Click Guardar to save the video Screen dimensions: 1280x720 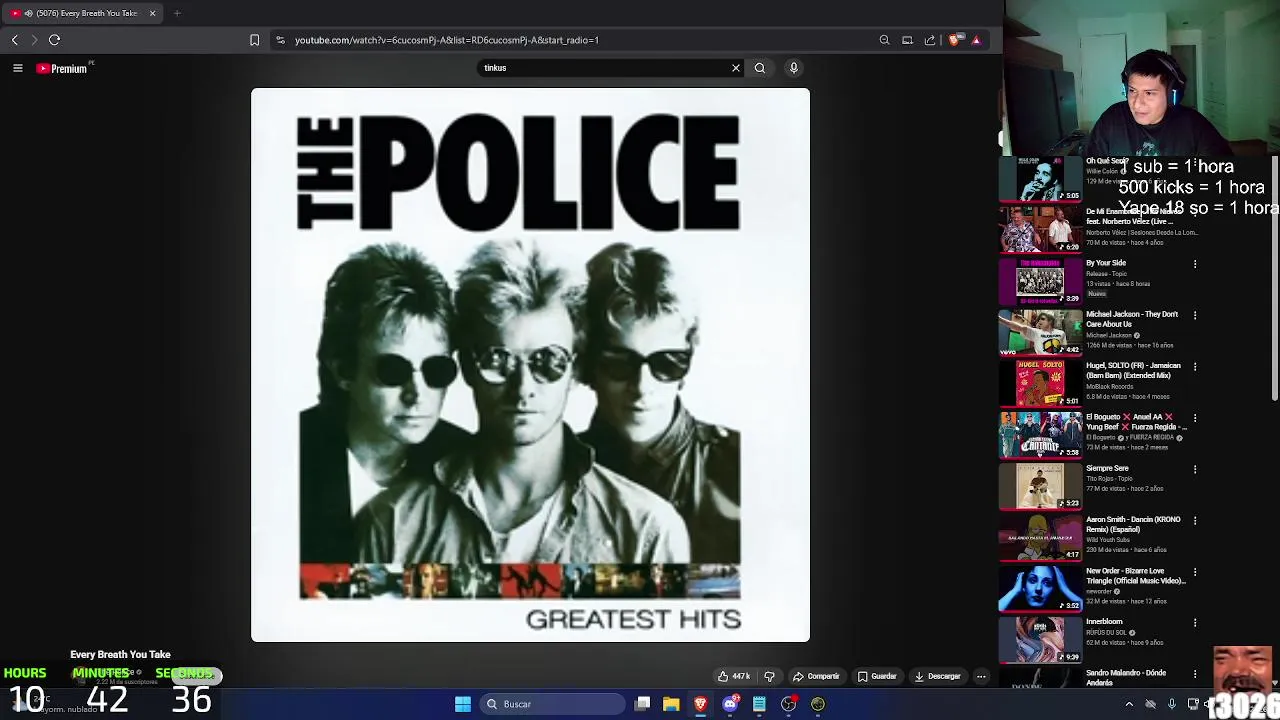tap(878, 677)
